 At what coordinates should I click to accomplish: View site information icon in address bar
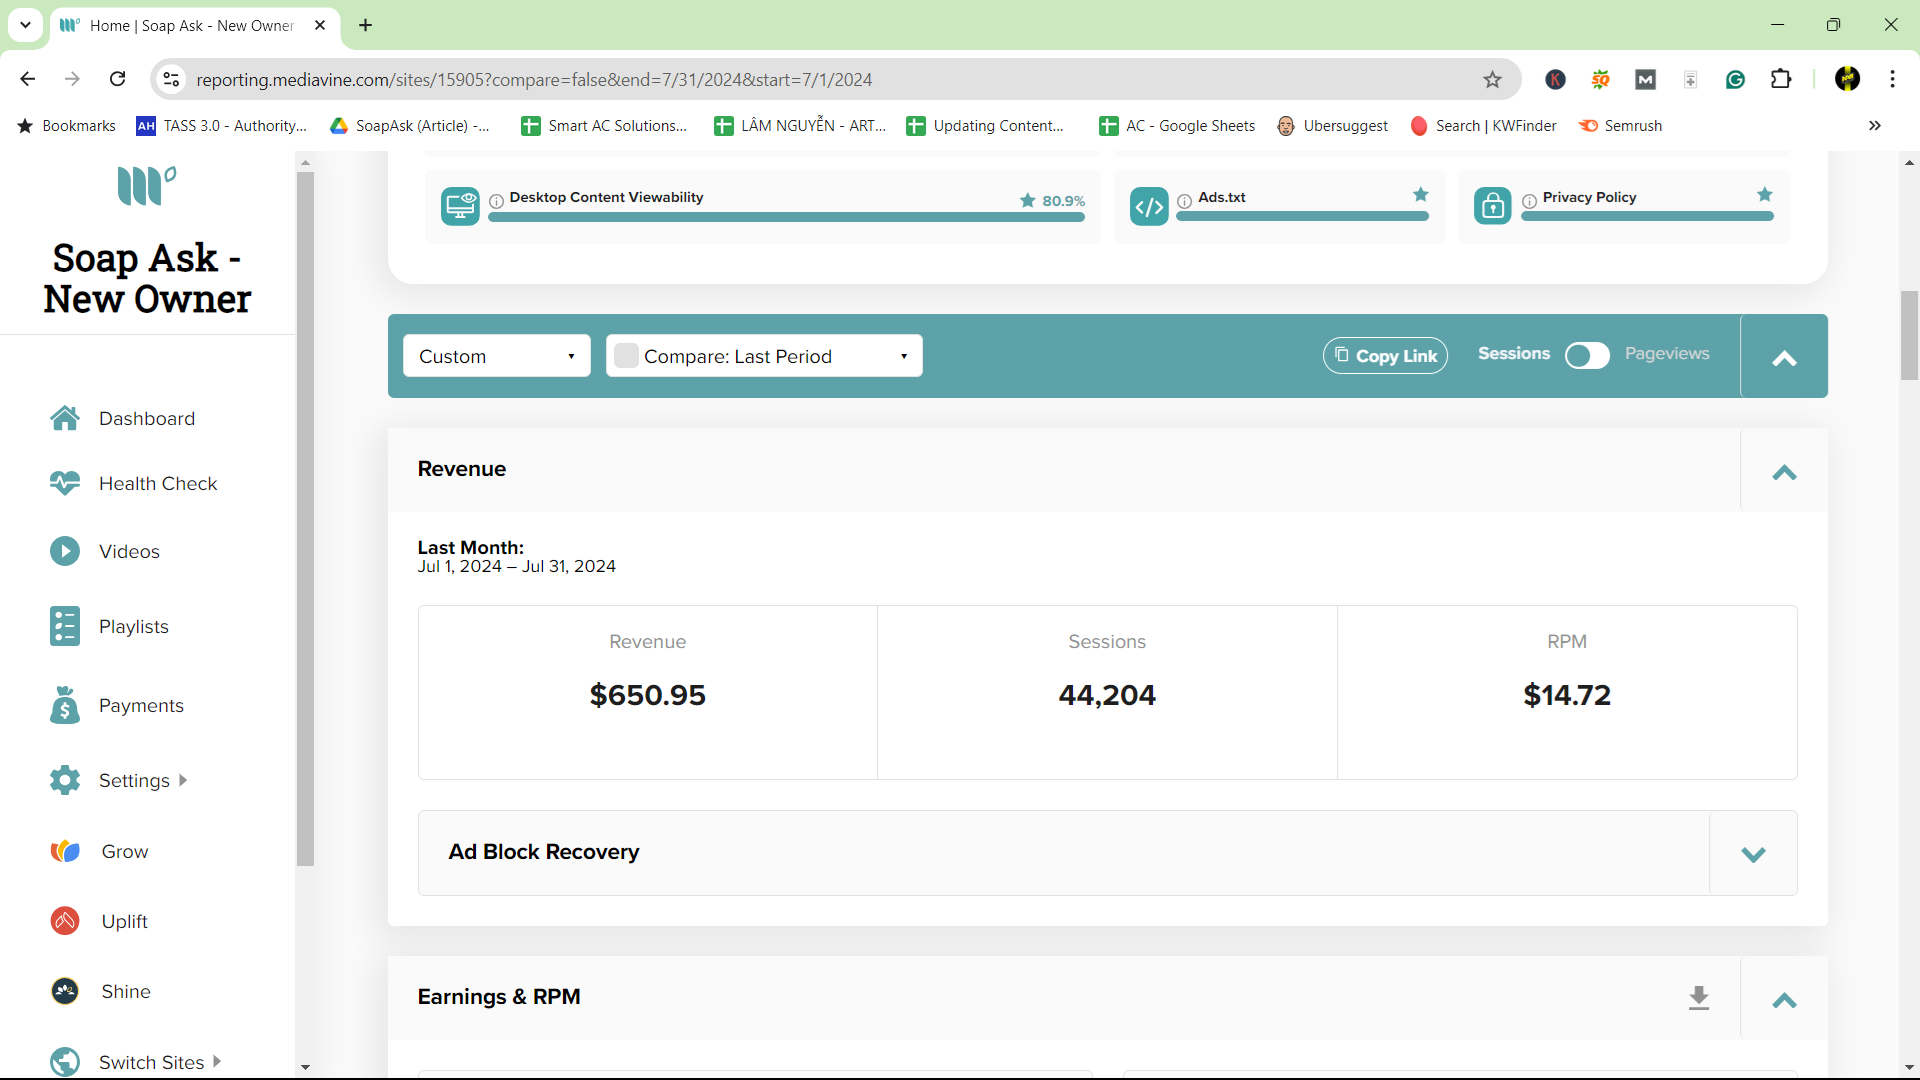[172, 79]
